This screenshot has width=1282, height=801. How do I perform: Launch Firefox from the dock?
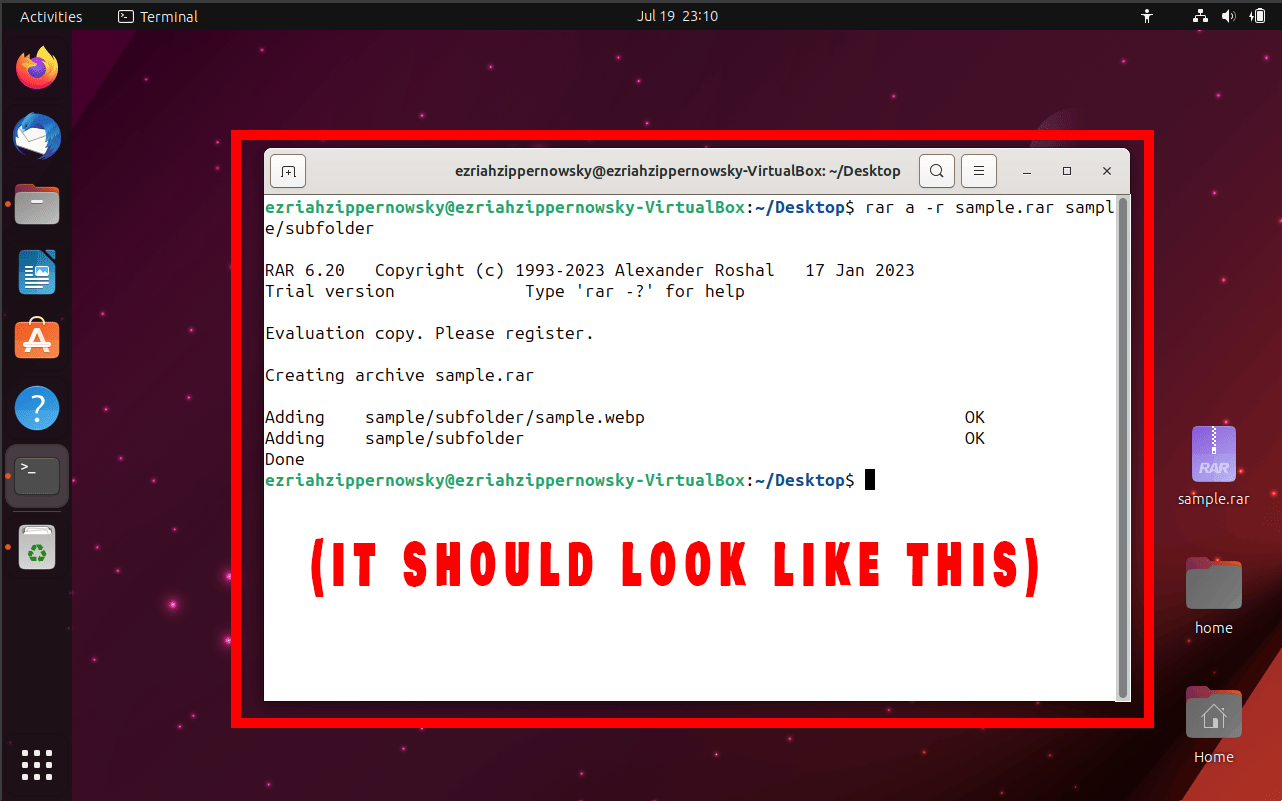[36, 67]
